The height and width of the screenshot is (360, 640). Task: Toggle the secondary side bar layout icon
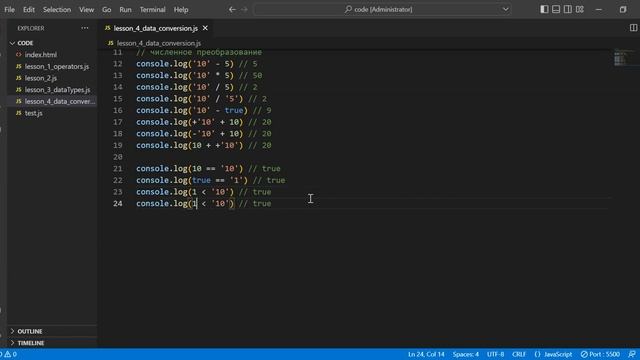[x=568, y=9]
